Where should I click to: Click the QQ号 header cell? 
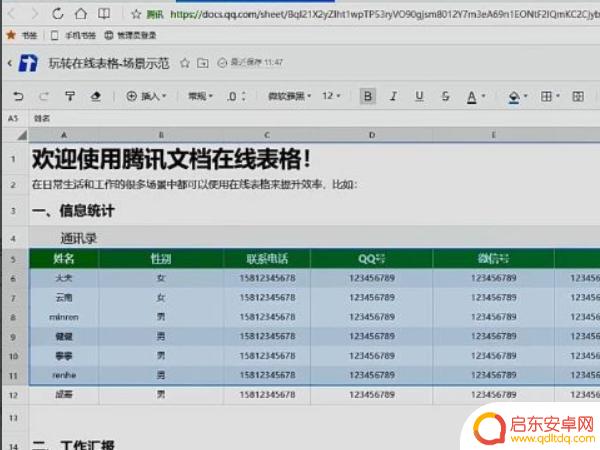(x=372, y=259)
